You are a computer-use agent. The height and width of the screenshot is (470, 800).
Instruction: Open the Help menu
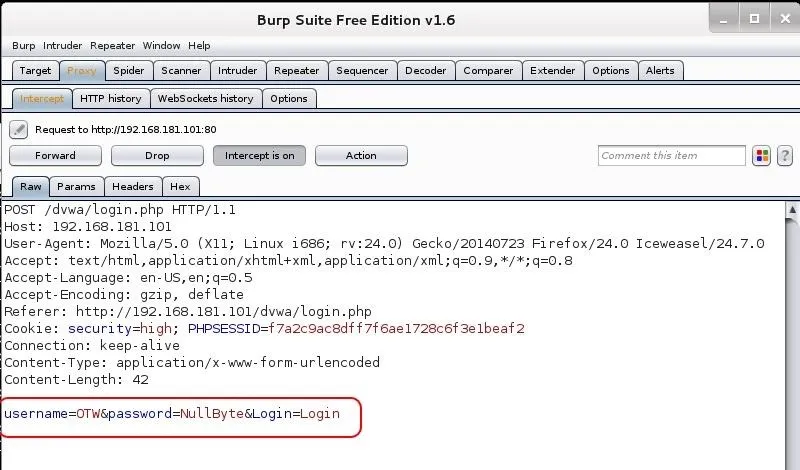199,46
